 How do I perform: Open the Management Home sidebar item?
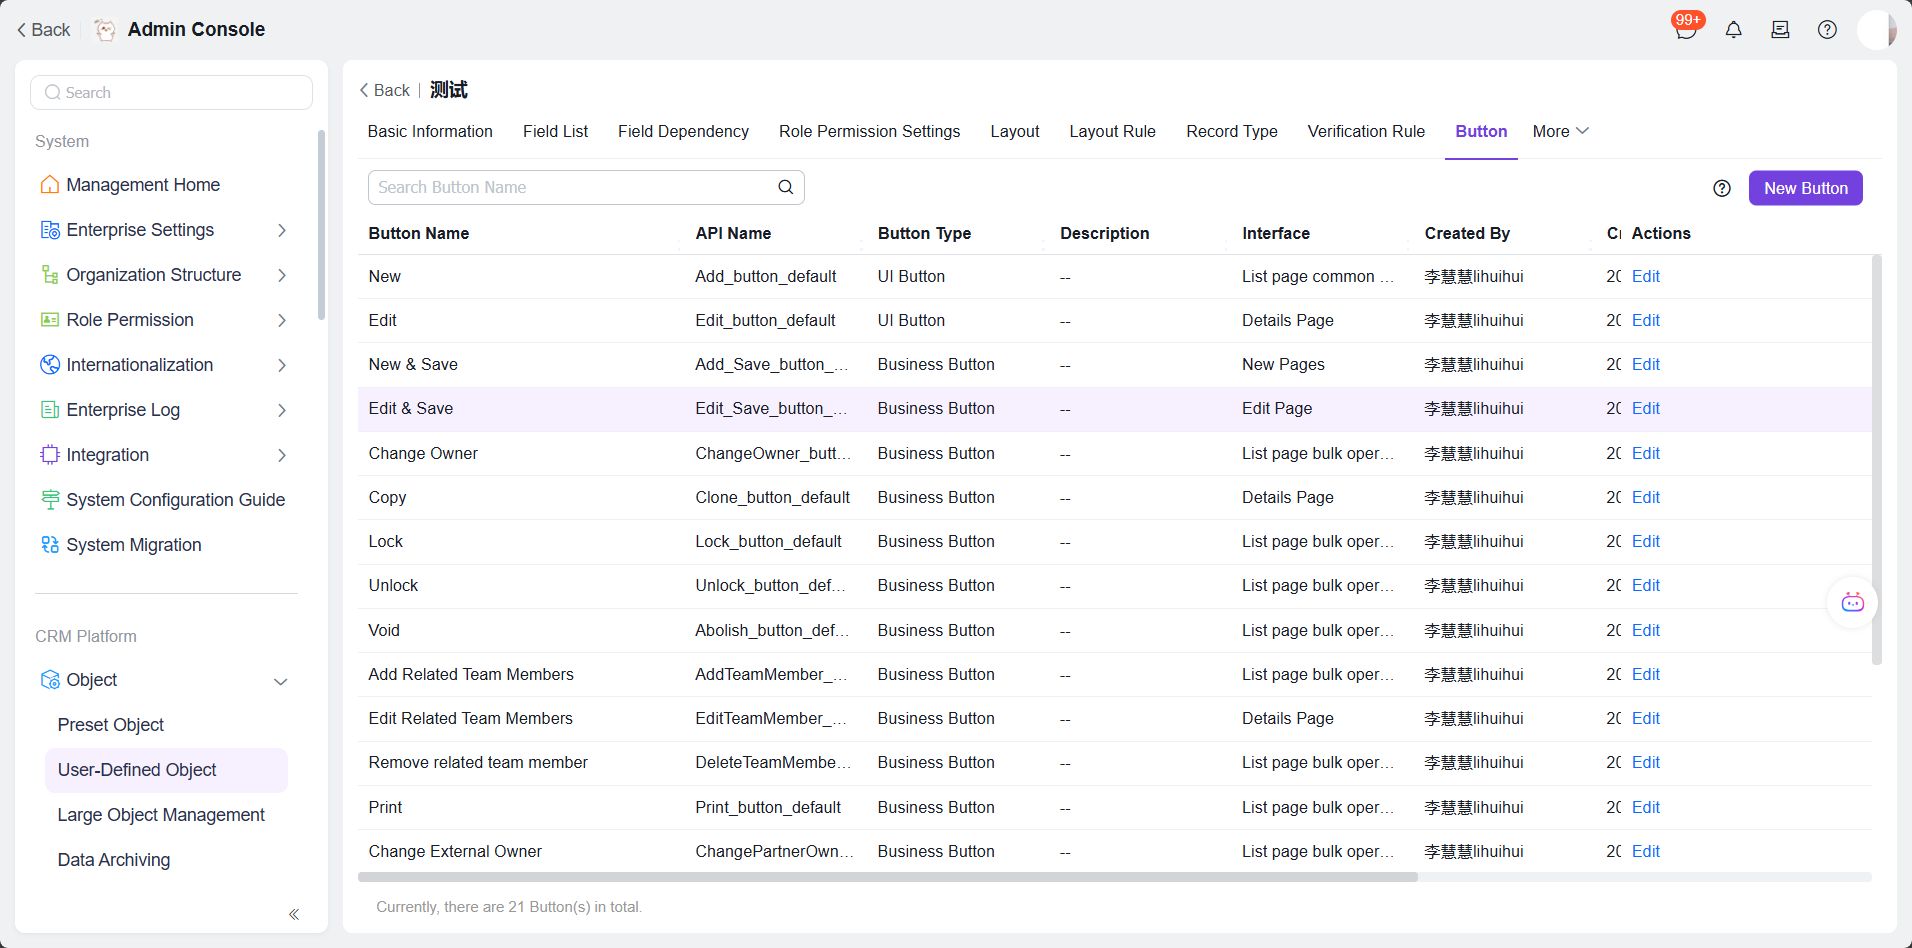142,185
